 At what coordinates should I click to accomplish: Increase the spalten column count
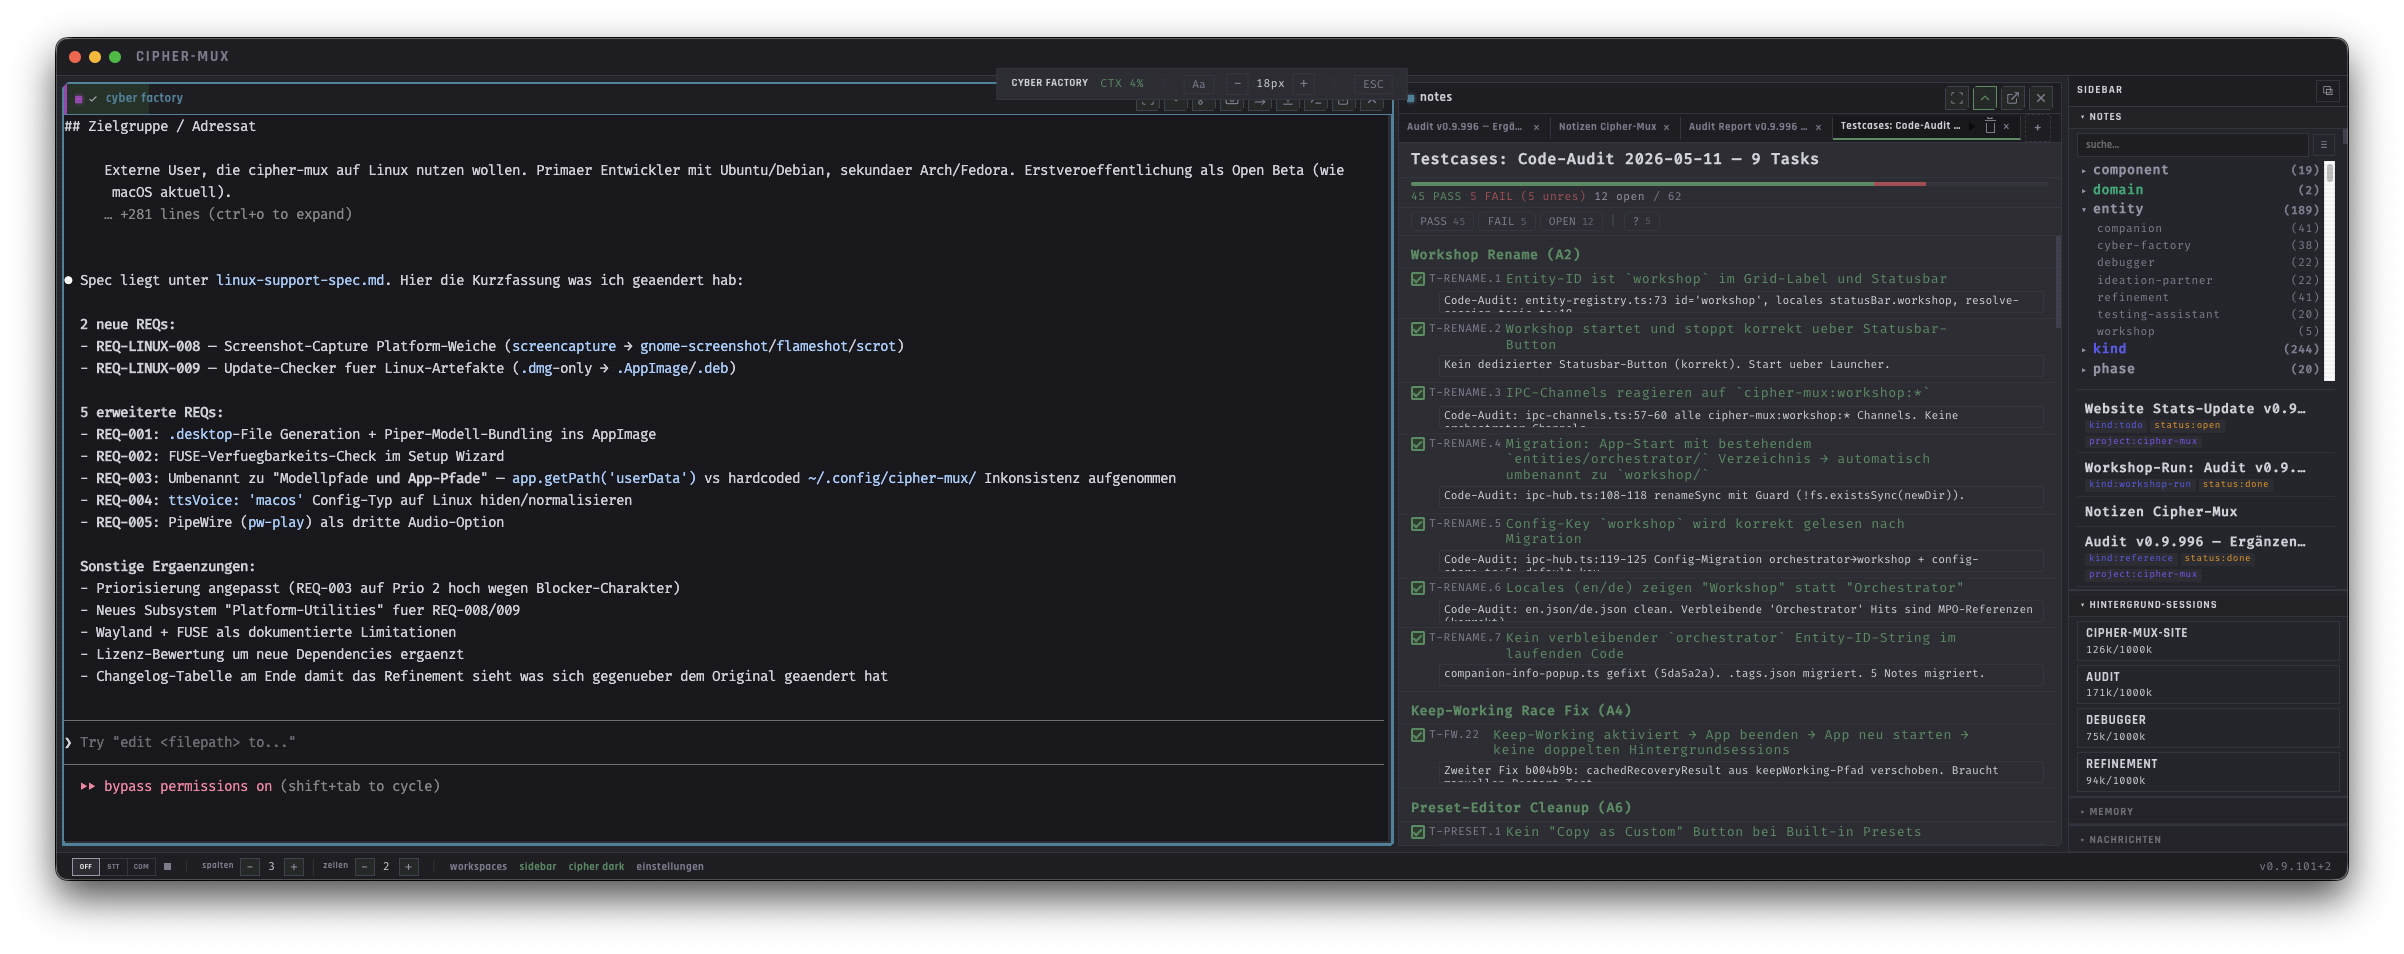(x=294, y=867)
